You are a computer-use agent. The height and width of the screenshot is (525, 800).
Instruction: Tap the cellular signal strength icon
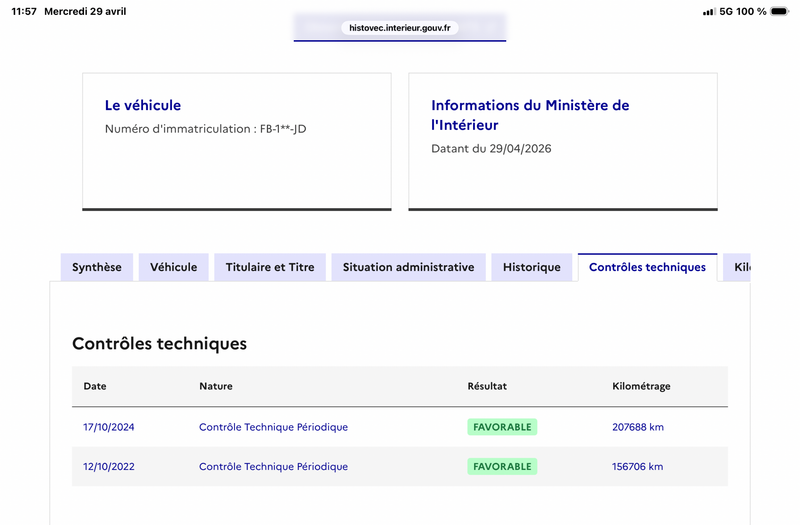click(x=709, y=12)
